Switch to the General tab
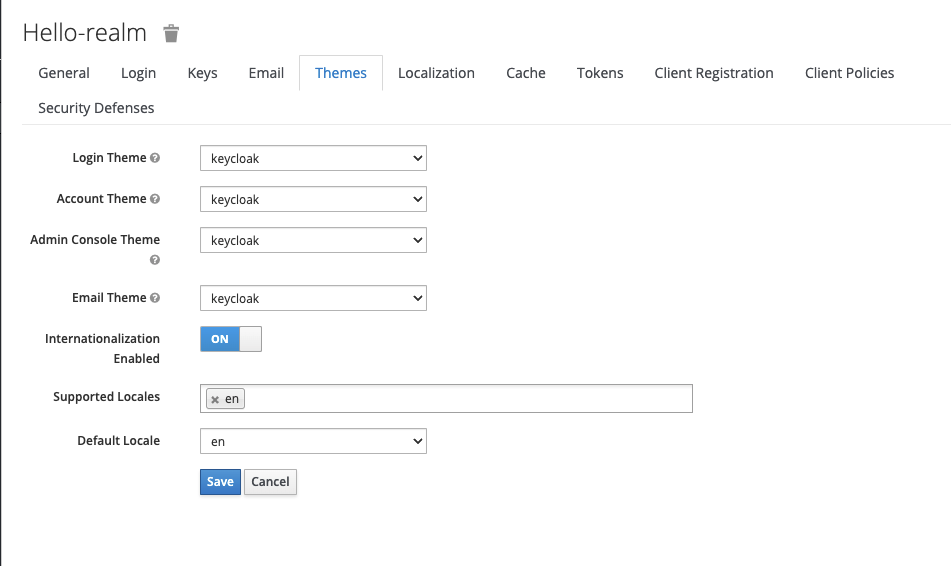 [x=64, y=73]
